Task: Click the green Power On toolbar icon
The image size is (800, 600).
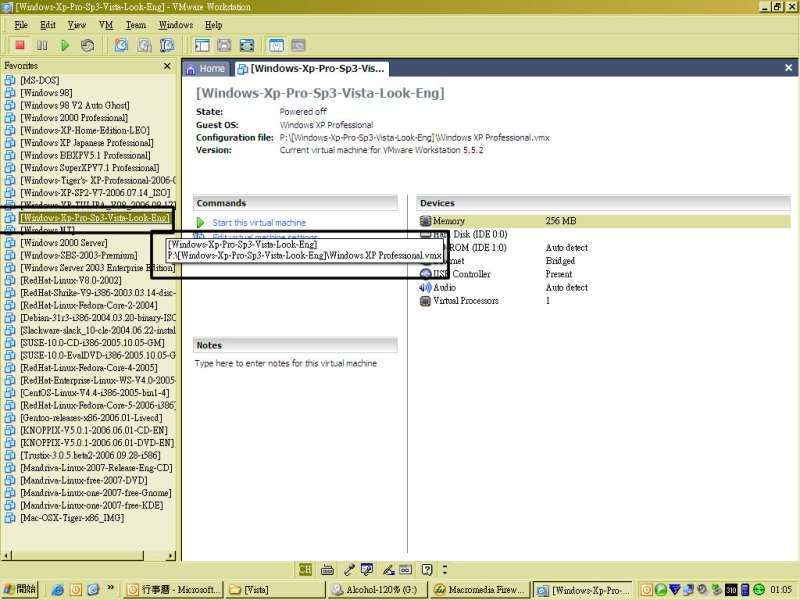Action: (65, 45)
